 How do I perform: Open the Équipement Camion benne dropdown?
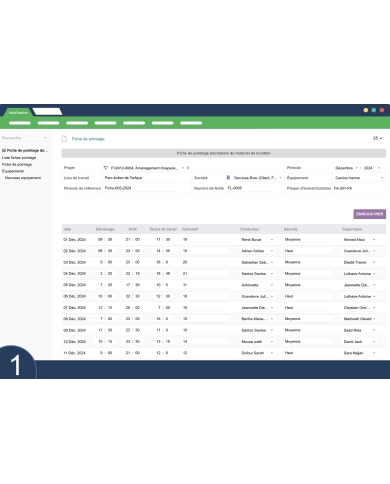point(382,178)
